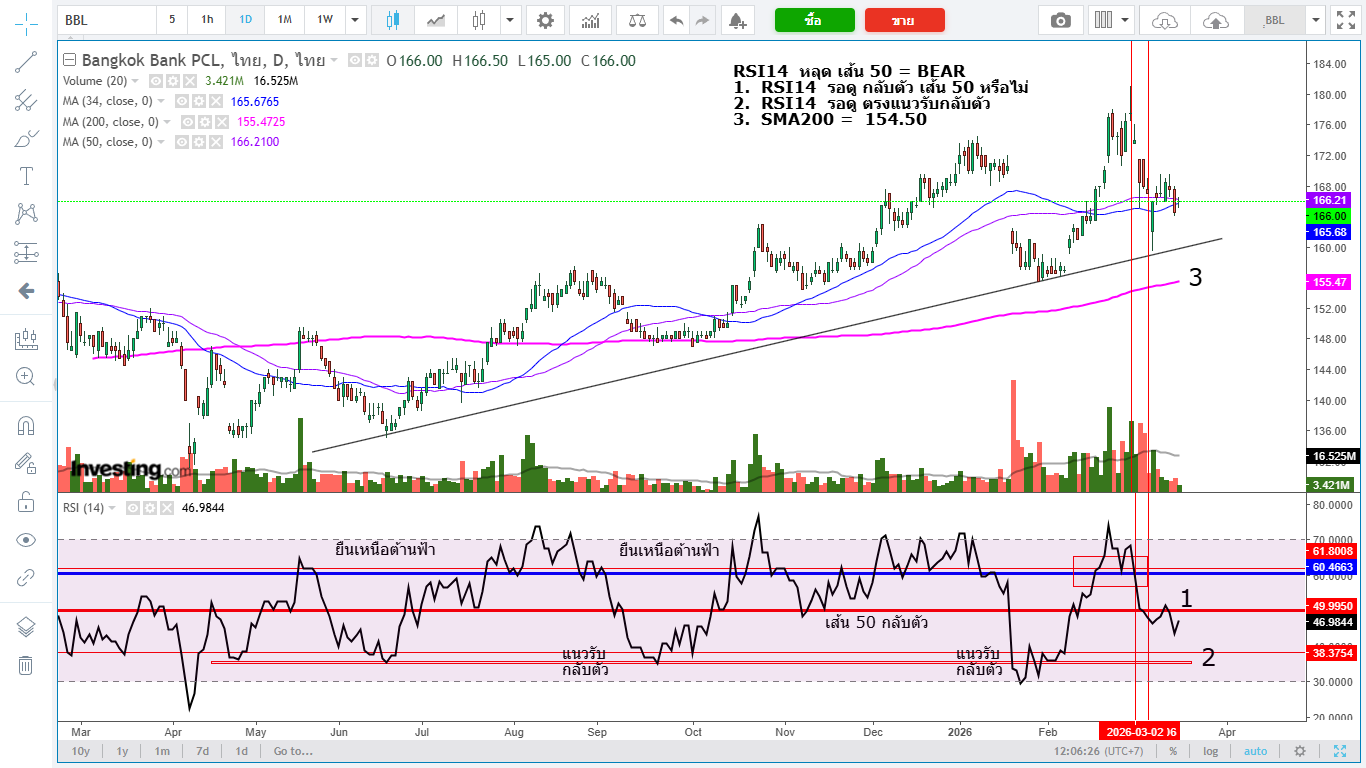
Task: Expand the Bangkok Bank PCL title arrow
Action: pyautogui.click(x=334, y=61)
